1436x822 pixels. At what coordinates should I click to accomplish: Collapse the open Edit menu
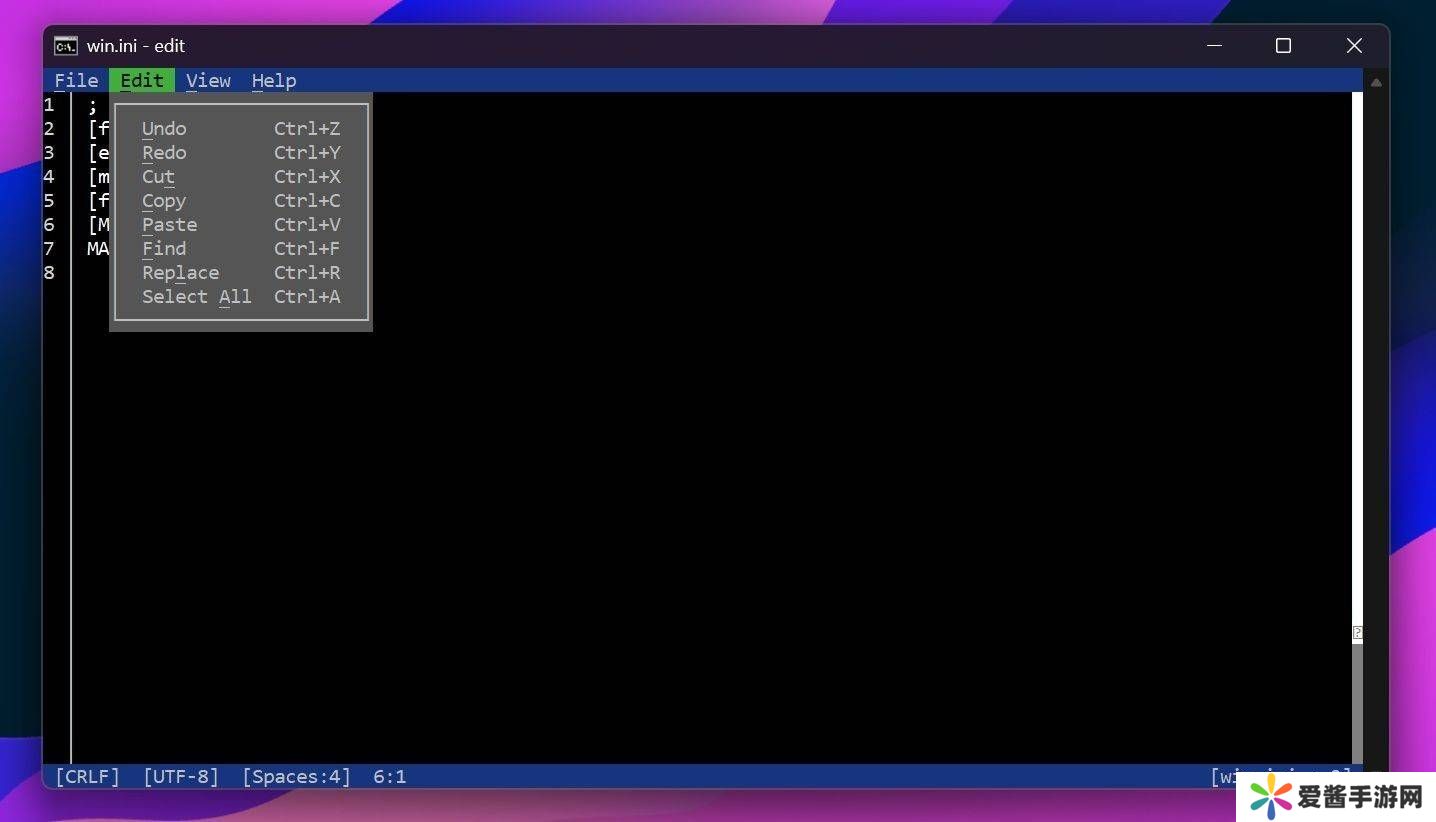(x=142, y=81)
